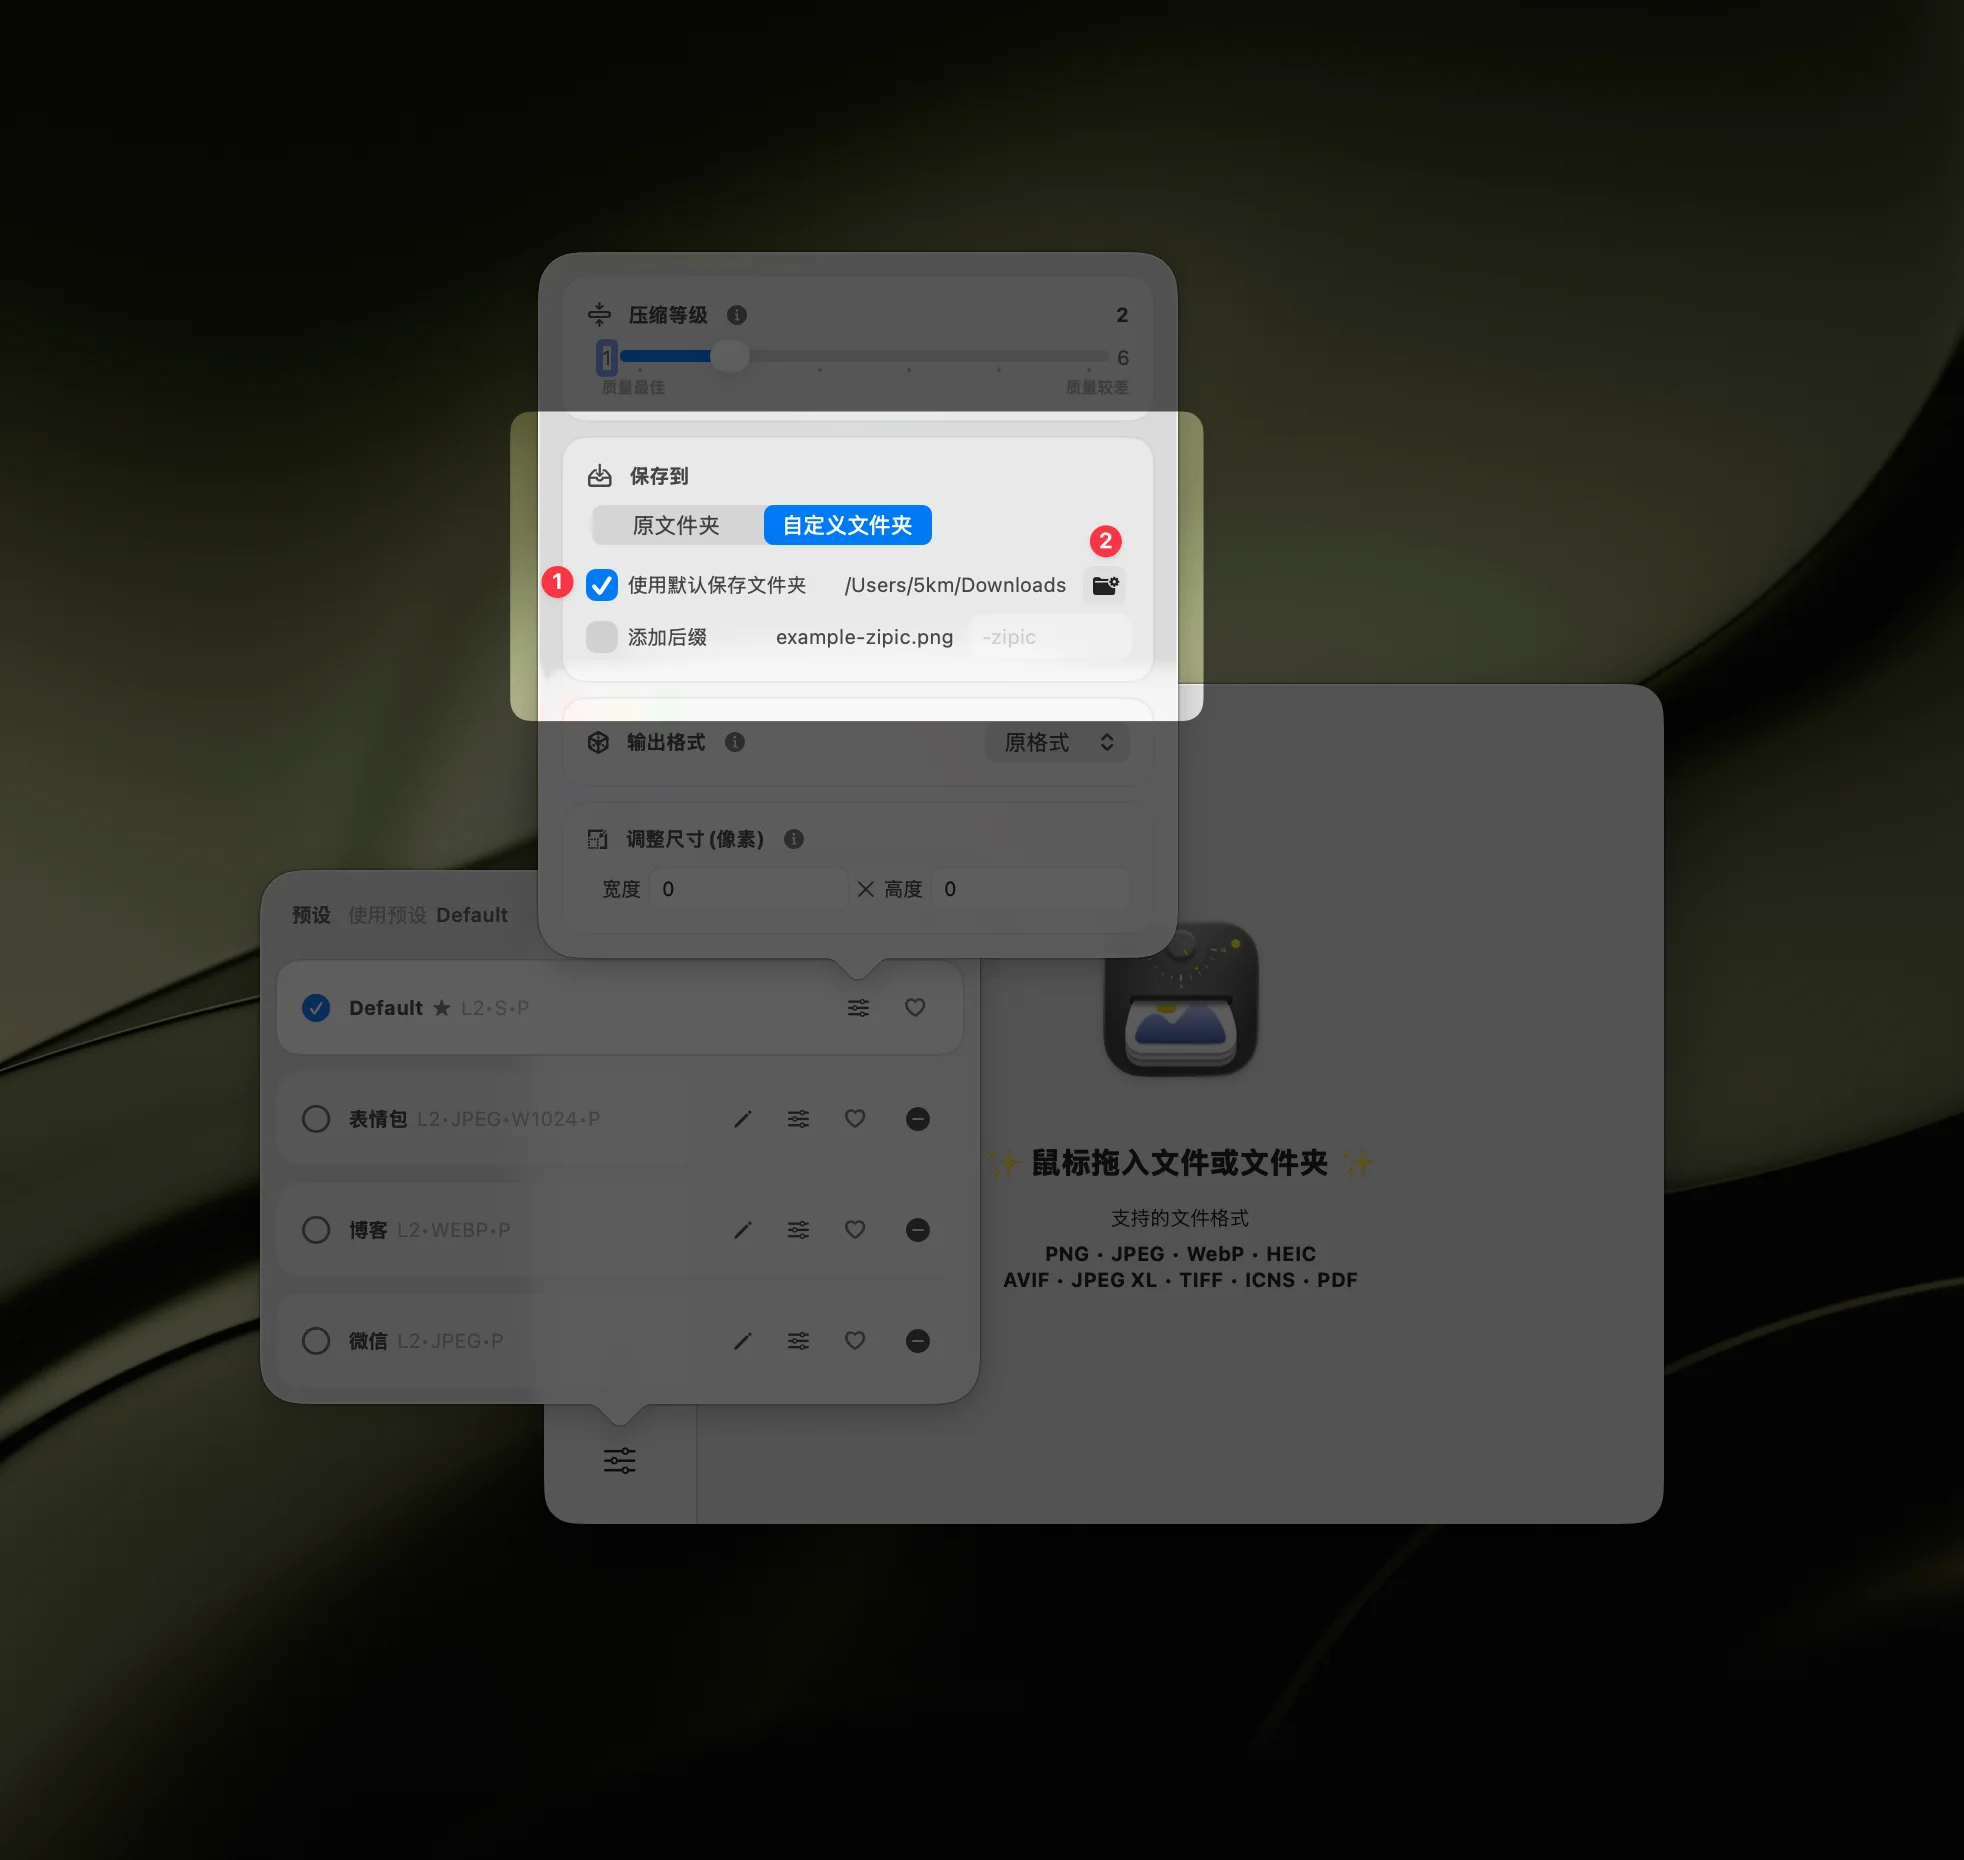Click the 宽度 width input field

pyautogui.click(x=748, y=889)
